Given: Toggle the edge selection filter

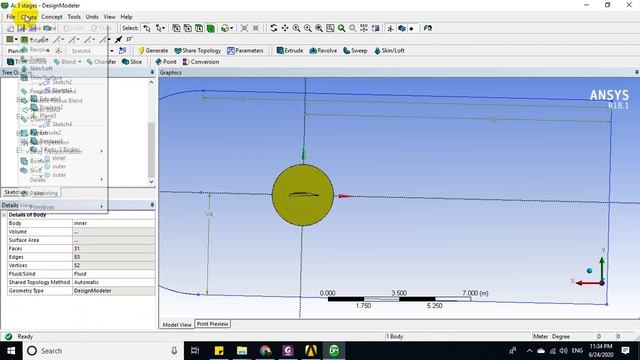Looking at the screenshot, I should [x=187, y=28].
